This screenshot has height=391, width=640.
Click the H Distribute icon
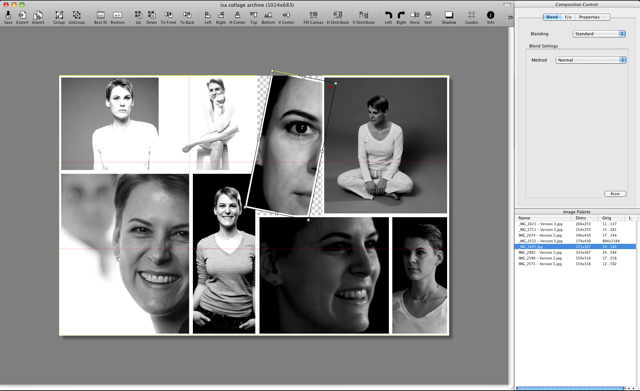(x=338, y=17)
